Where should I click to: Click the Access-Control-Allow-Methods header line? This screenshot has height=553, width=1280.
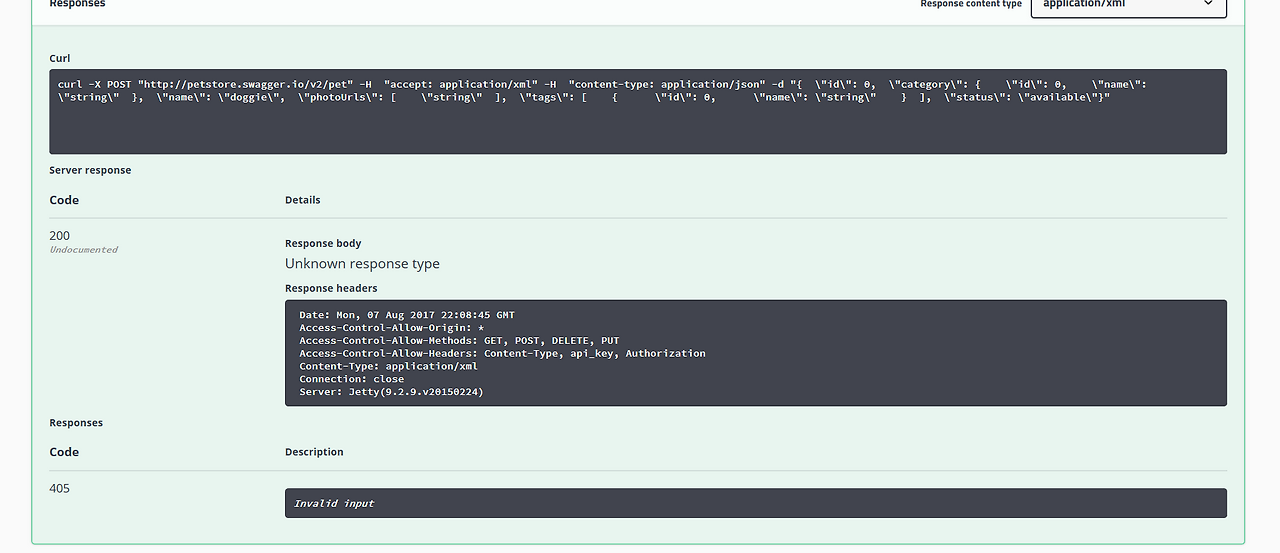tap(459, 341)
